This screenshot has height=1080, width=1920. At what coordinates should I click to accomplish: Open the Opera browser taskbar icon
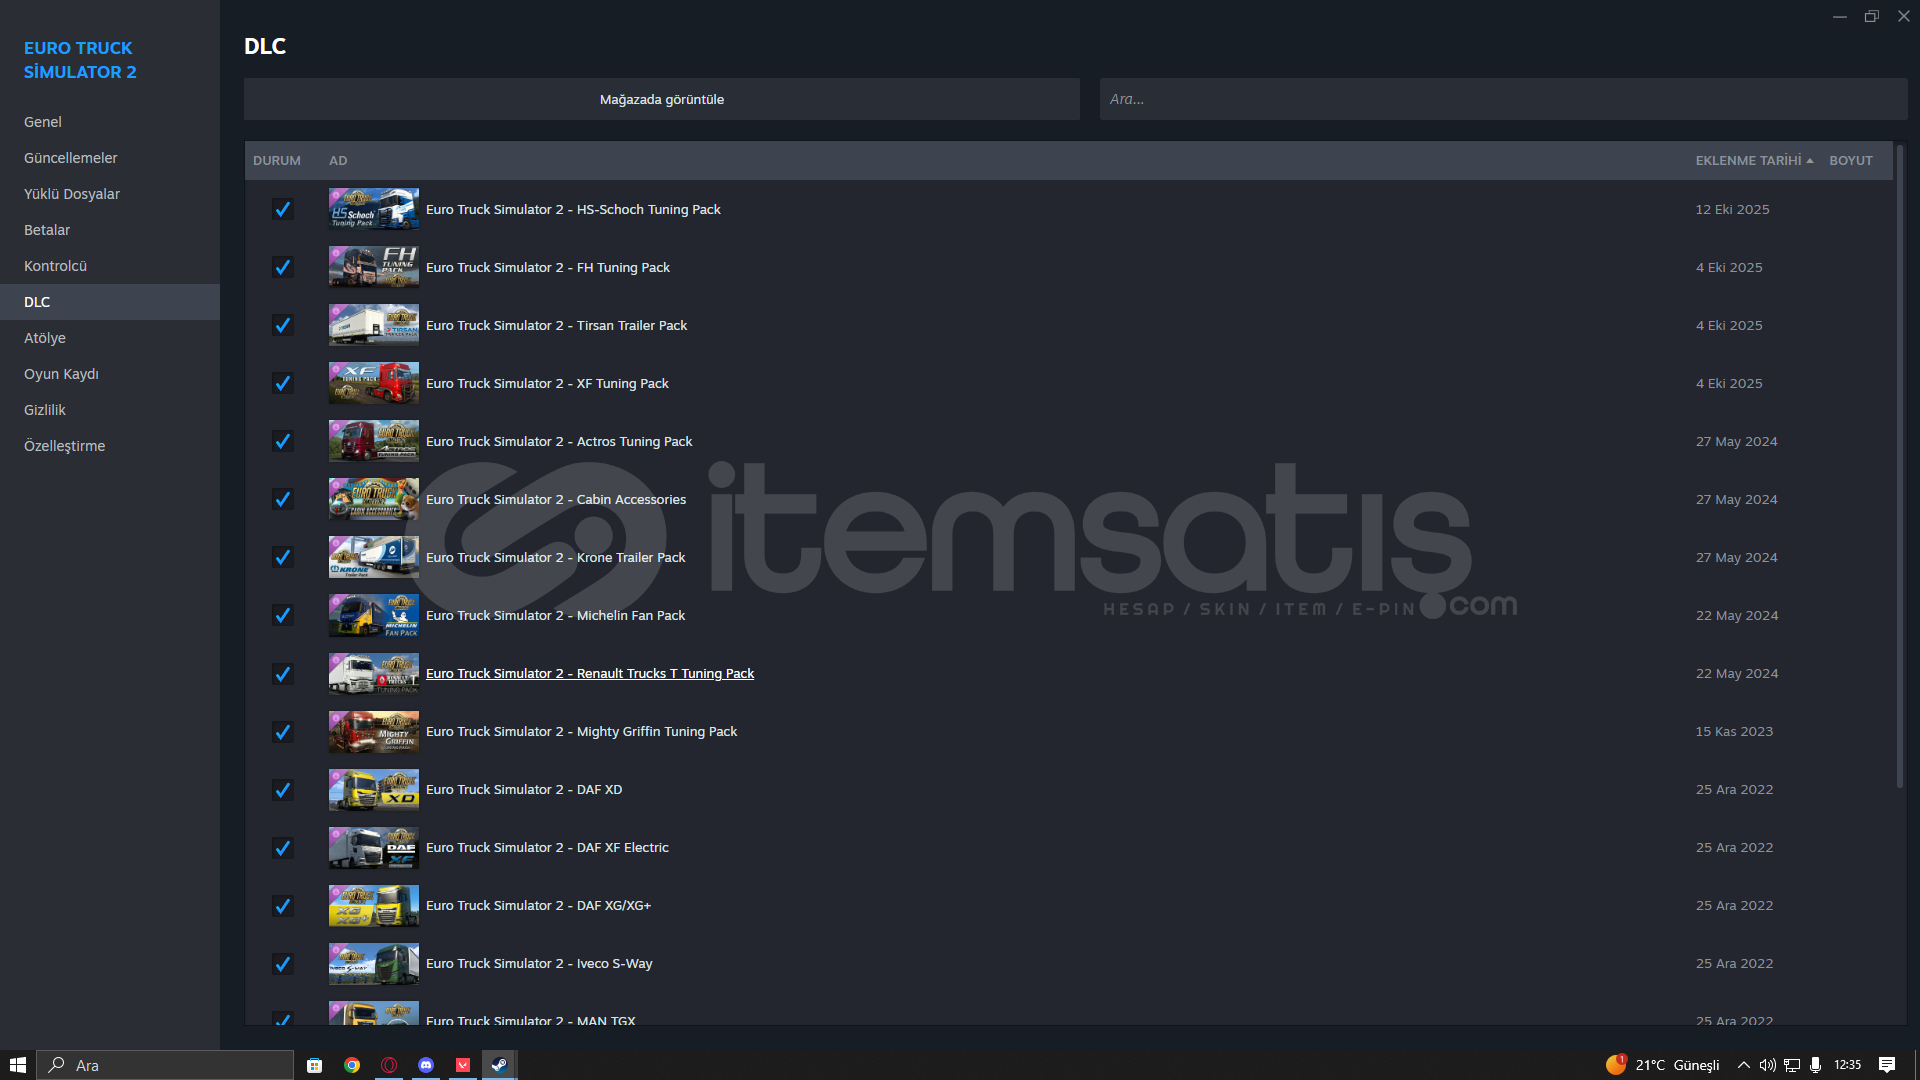(x=389, y=1065)
